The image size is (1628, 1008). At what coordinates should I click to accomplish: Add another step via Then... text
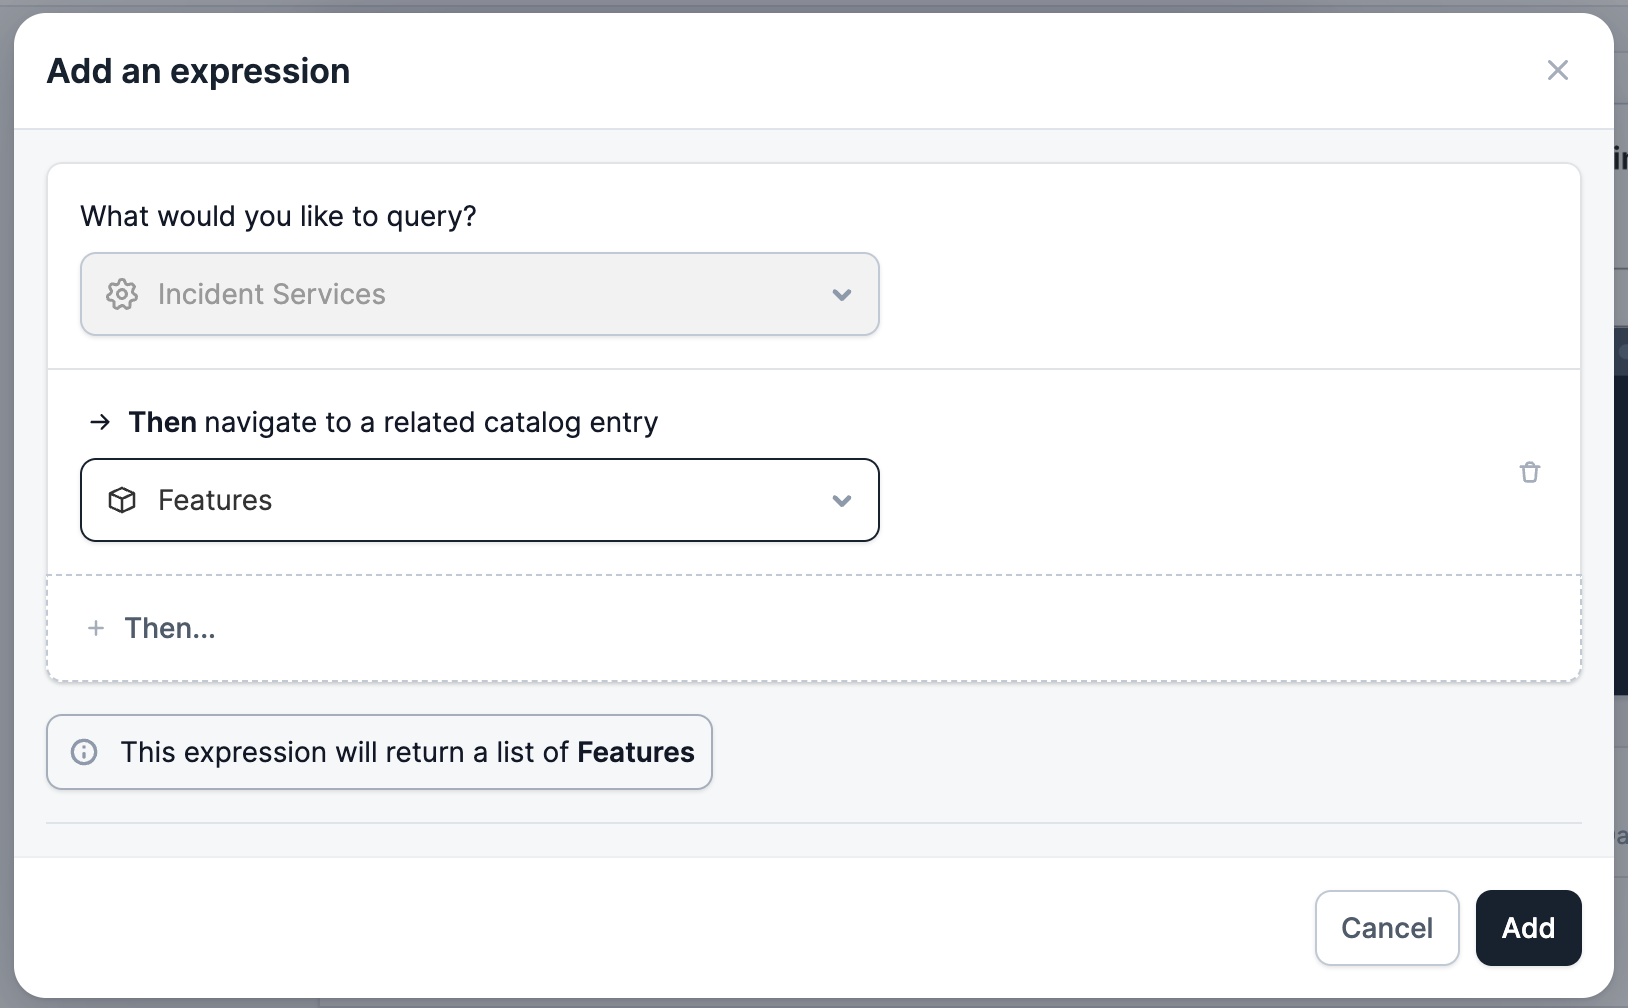(170, 628)
